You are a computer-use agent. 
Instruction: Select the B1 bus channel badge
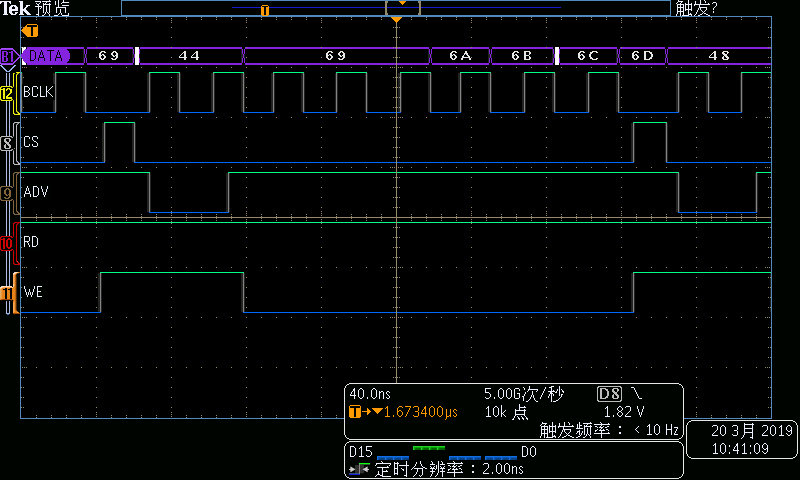(x=8, y=56)
